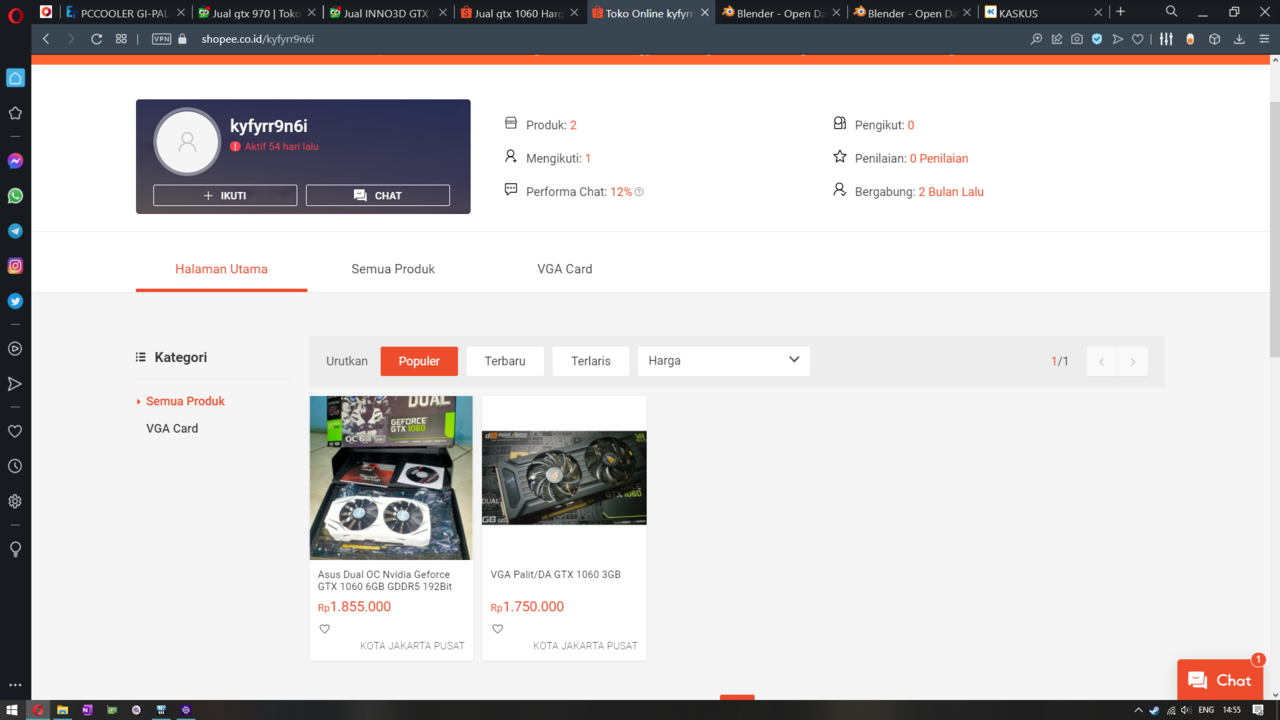Open WhatsApp in the Opera sidebar
The width and height of the screenshot is (1280, 720).
[15, 196]
